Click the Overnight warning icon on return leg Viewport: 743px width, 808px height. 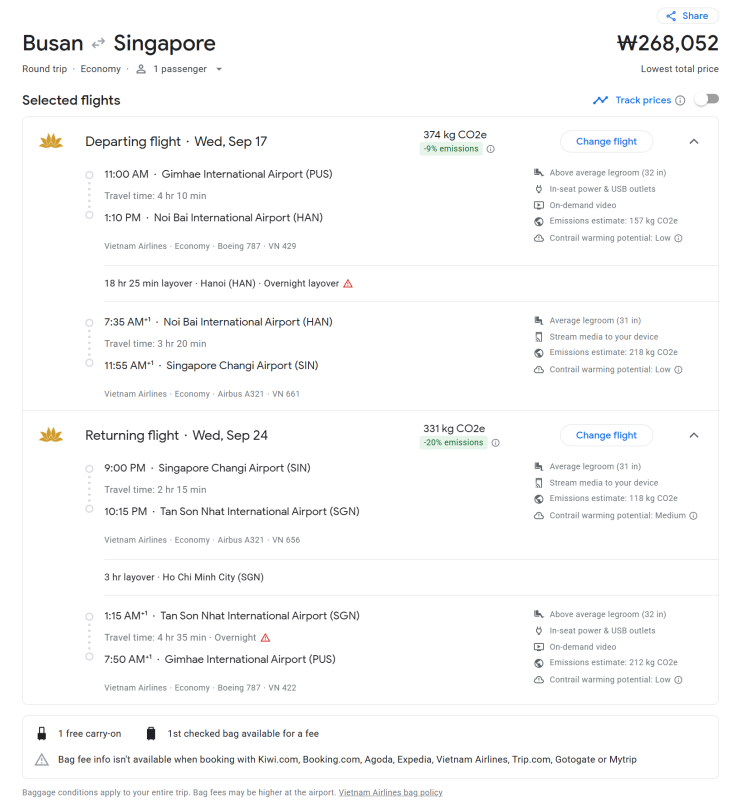coord(265,638)
